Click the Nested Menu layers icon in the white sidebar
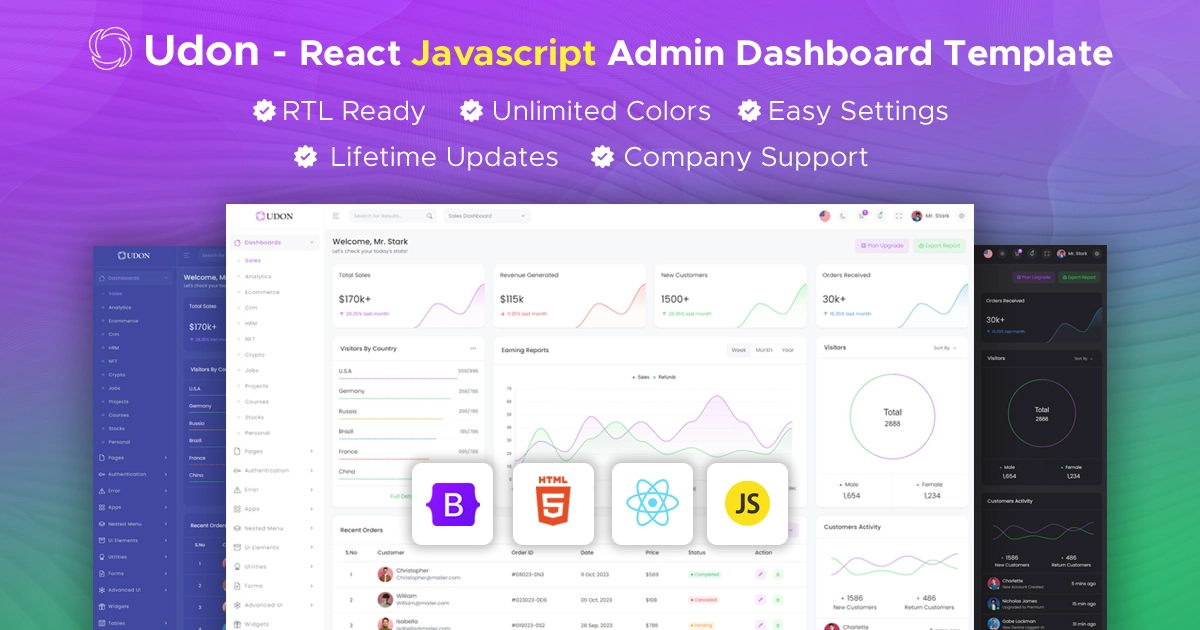 coord(237,528)
